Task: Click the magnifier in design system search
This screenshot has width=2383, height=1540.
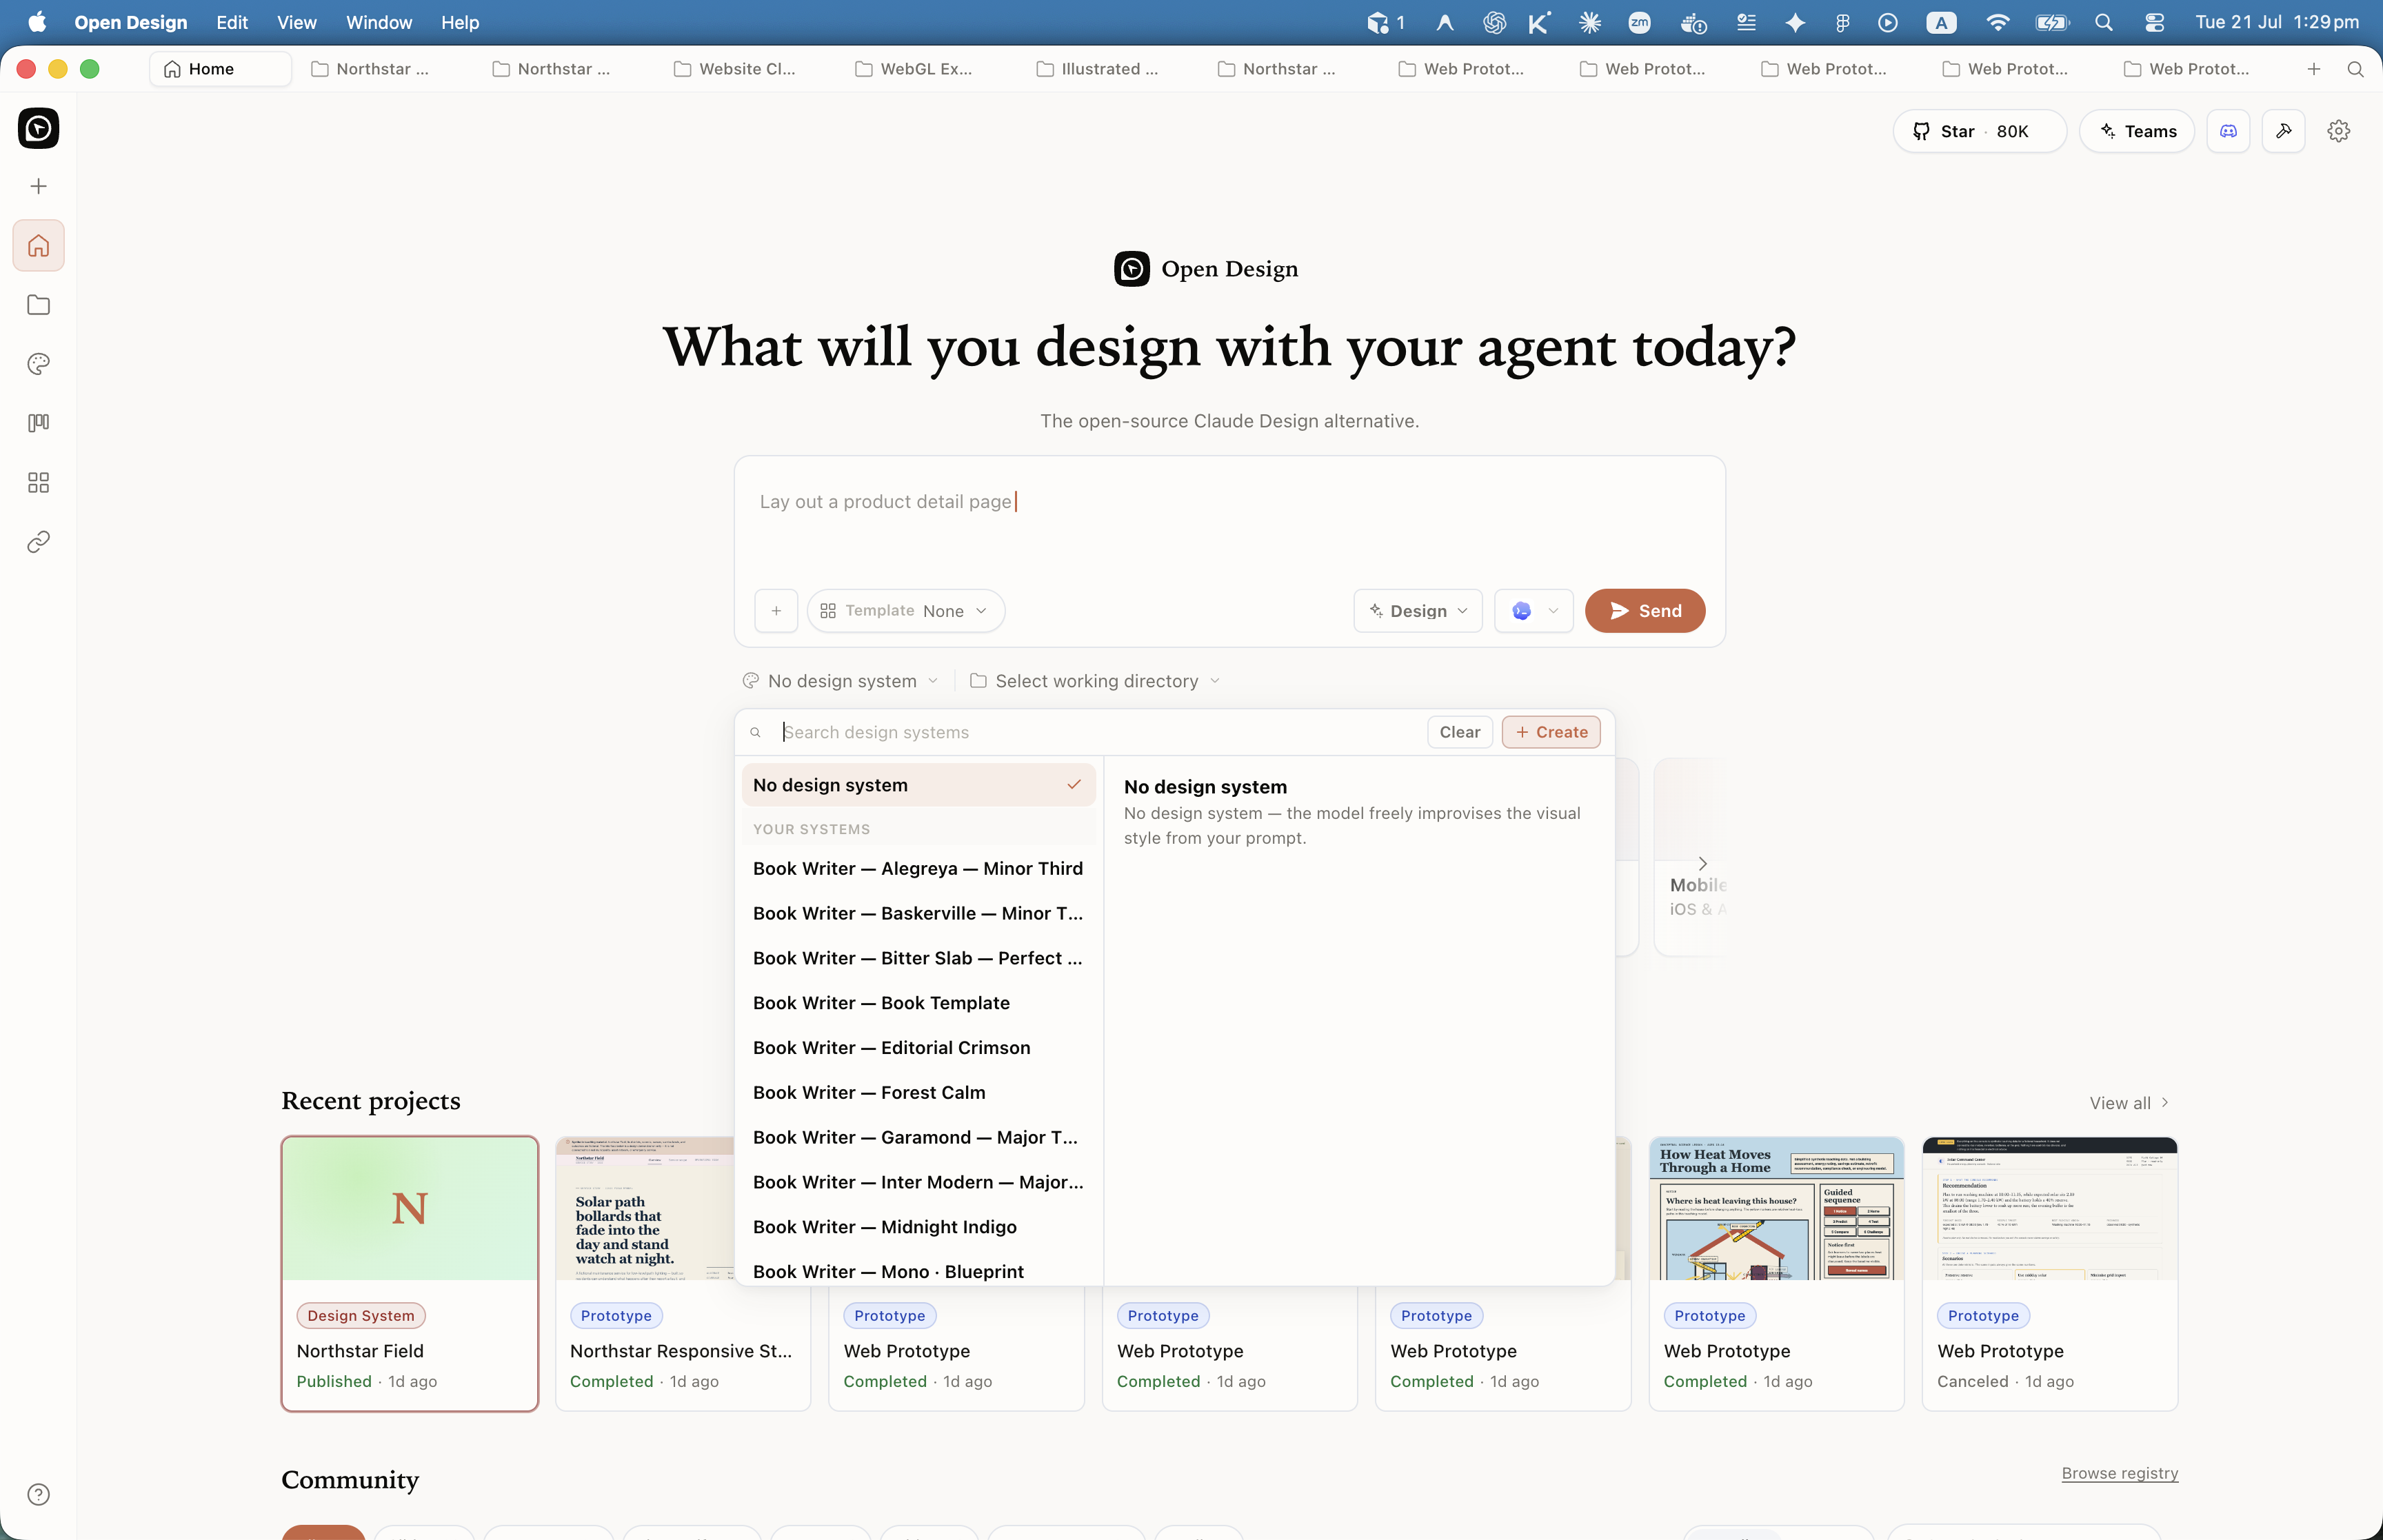Action: pyautogui.click(x=756, y=733)
